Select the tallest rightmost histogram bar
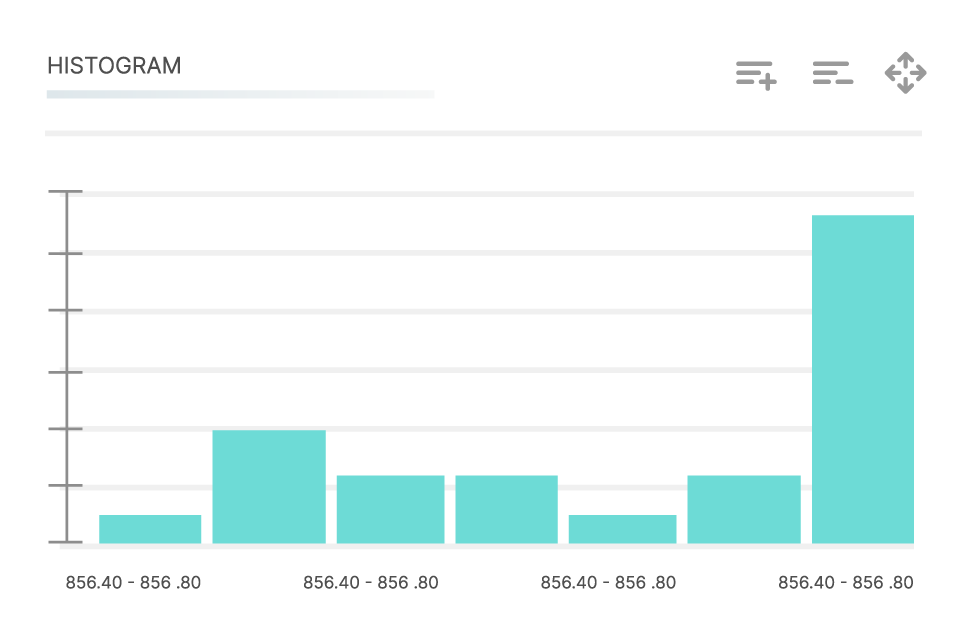This screenshot has height=638, width=977. 862,379
